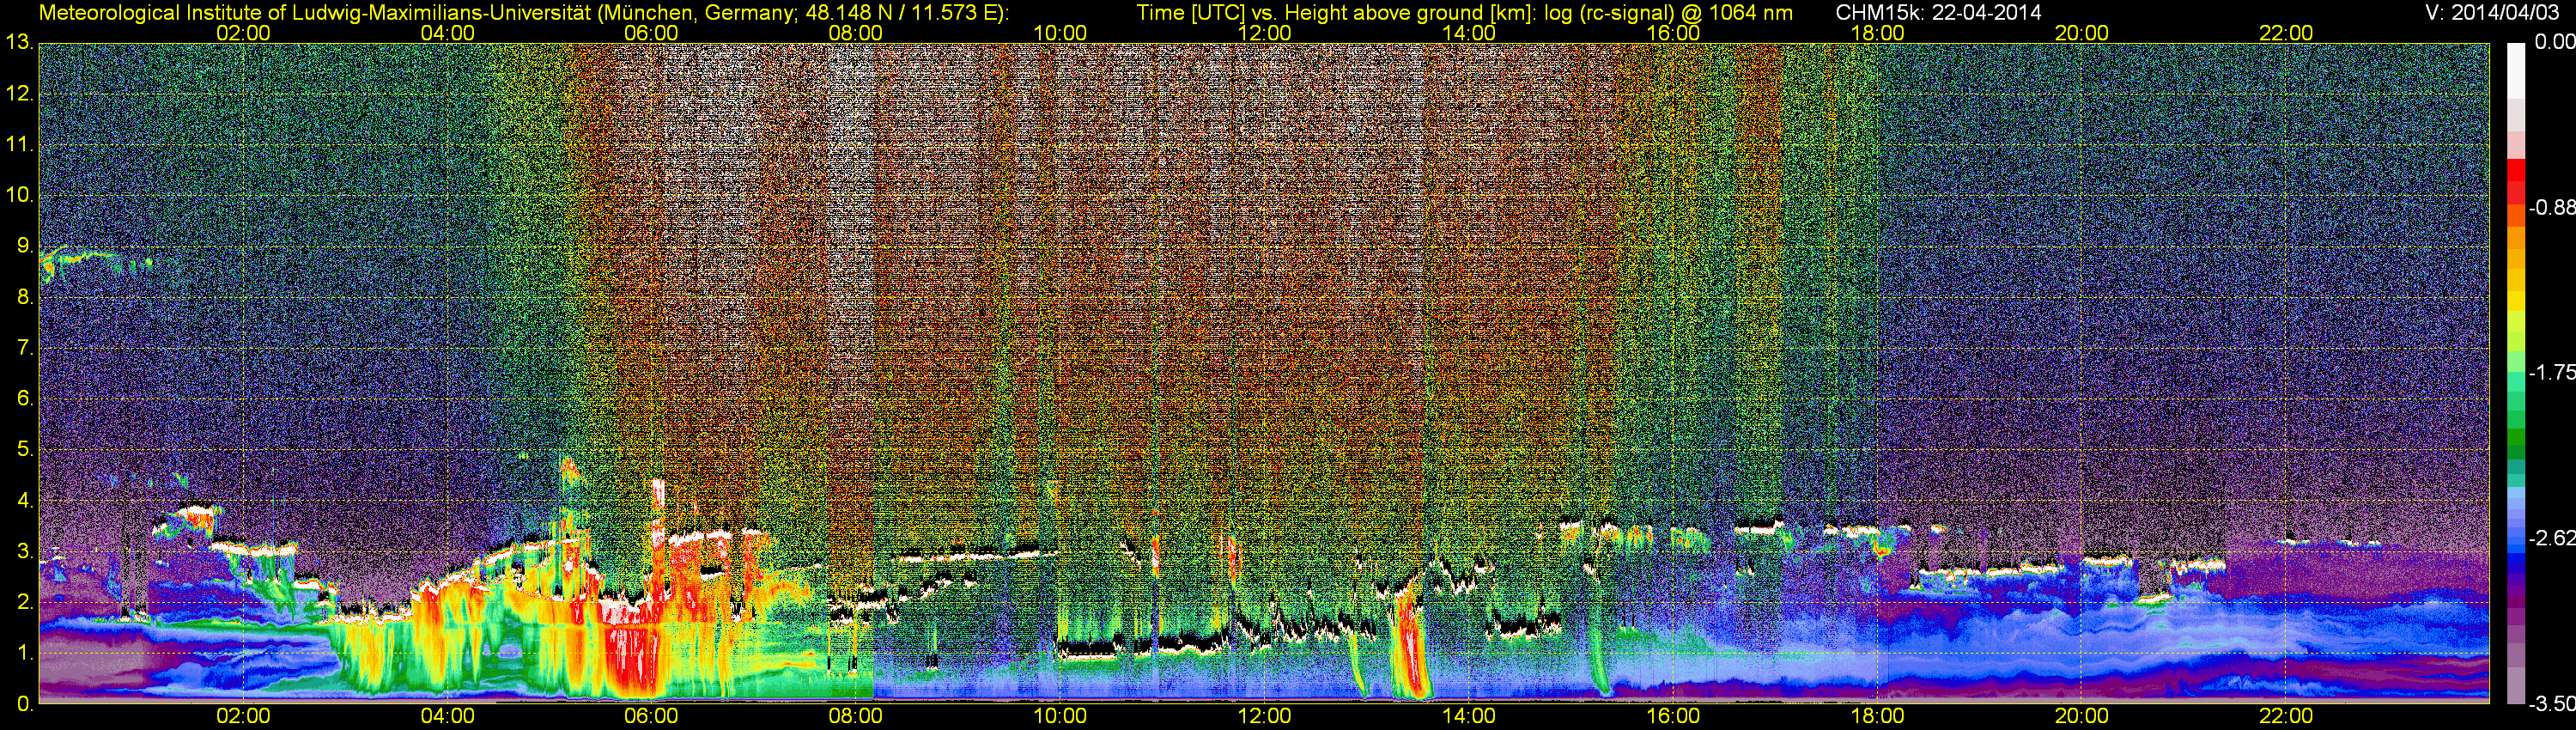Viewport: 2576px width, 730px height.
Task: Click the vertical color scale bar
Action: click(x=2516, y=373)
